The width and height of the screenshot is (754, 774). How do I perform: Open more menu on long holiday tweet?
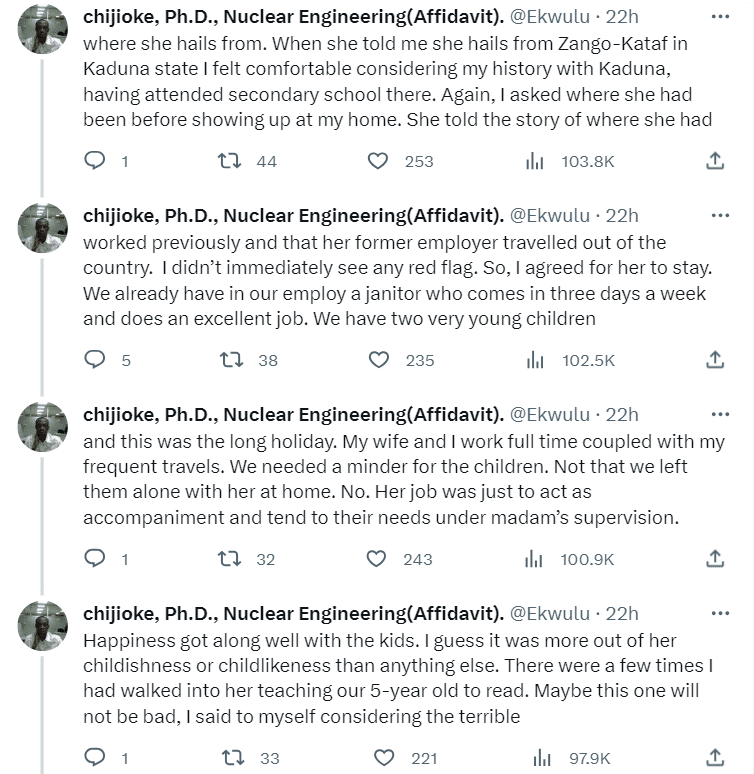(x=719, y=415)
